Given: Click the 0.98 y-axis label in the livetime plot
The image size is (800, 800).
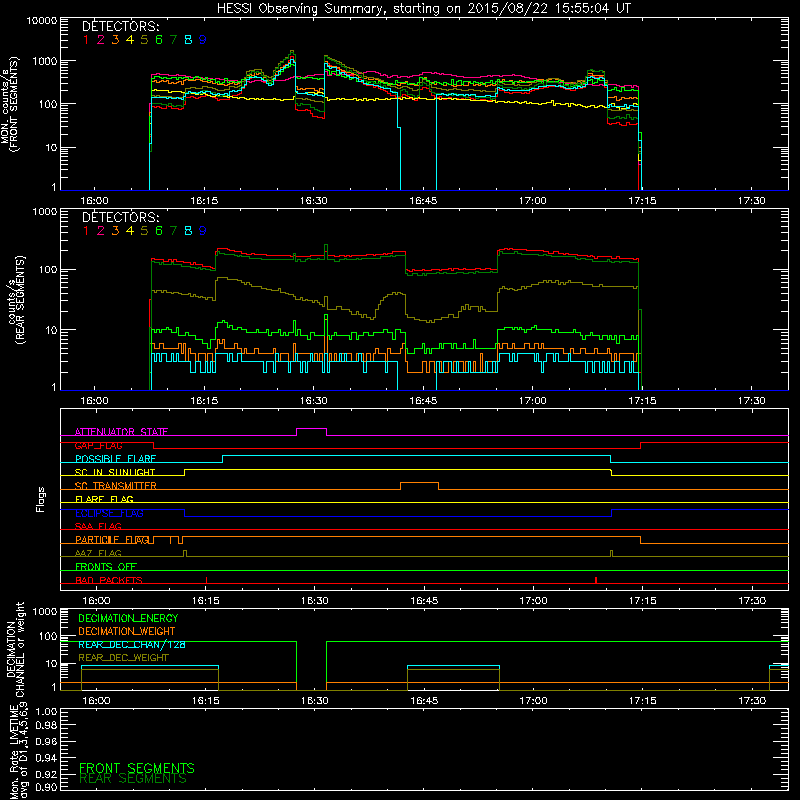Looking at the screenshot, I should (x=46, y=726).
